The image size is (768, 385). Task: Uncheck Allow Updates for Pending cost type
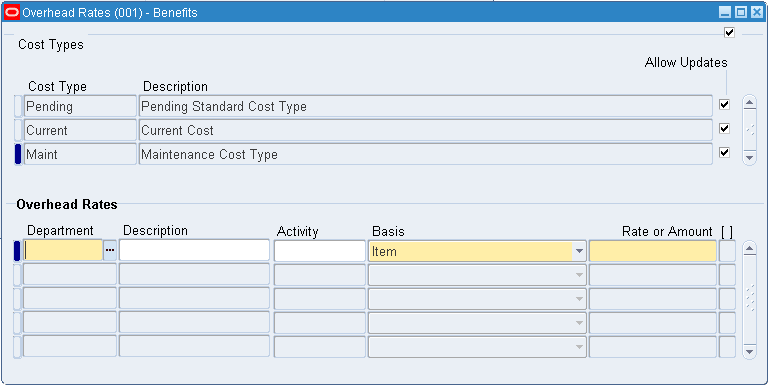coord(724,104)
